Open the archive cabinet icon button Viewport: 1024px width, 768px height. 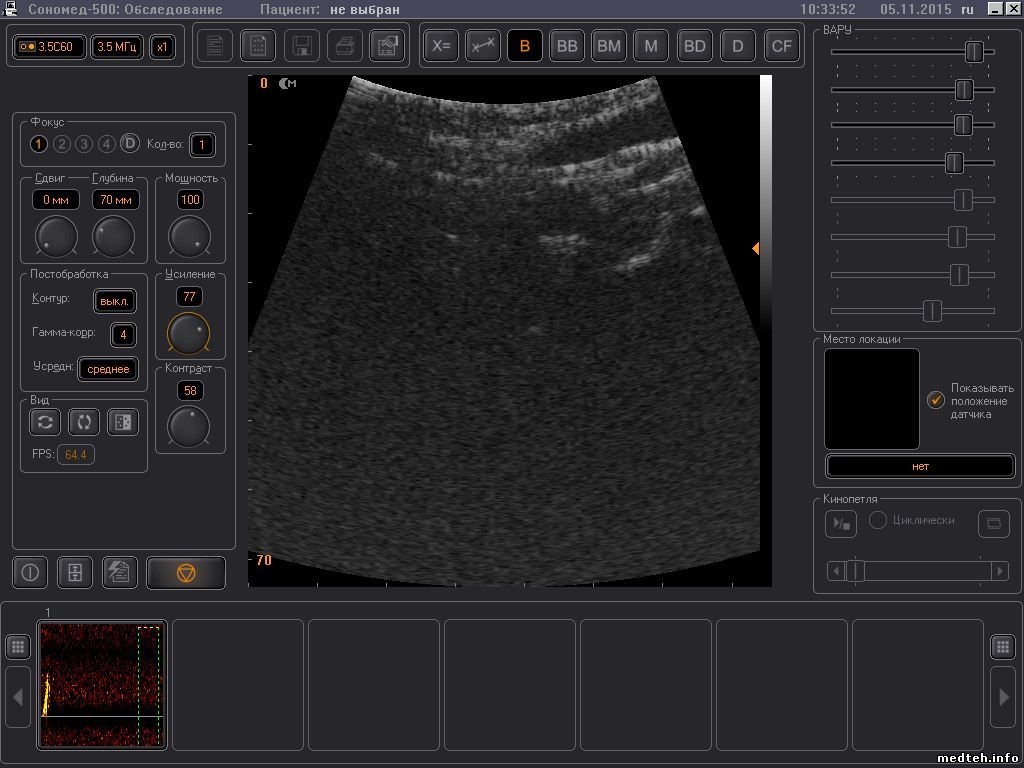click(75, 573)
